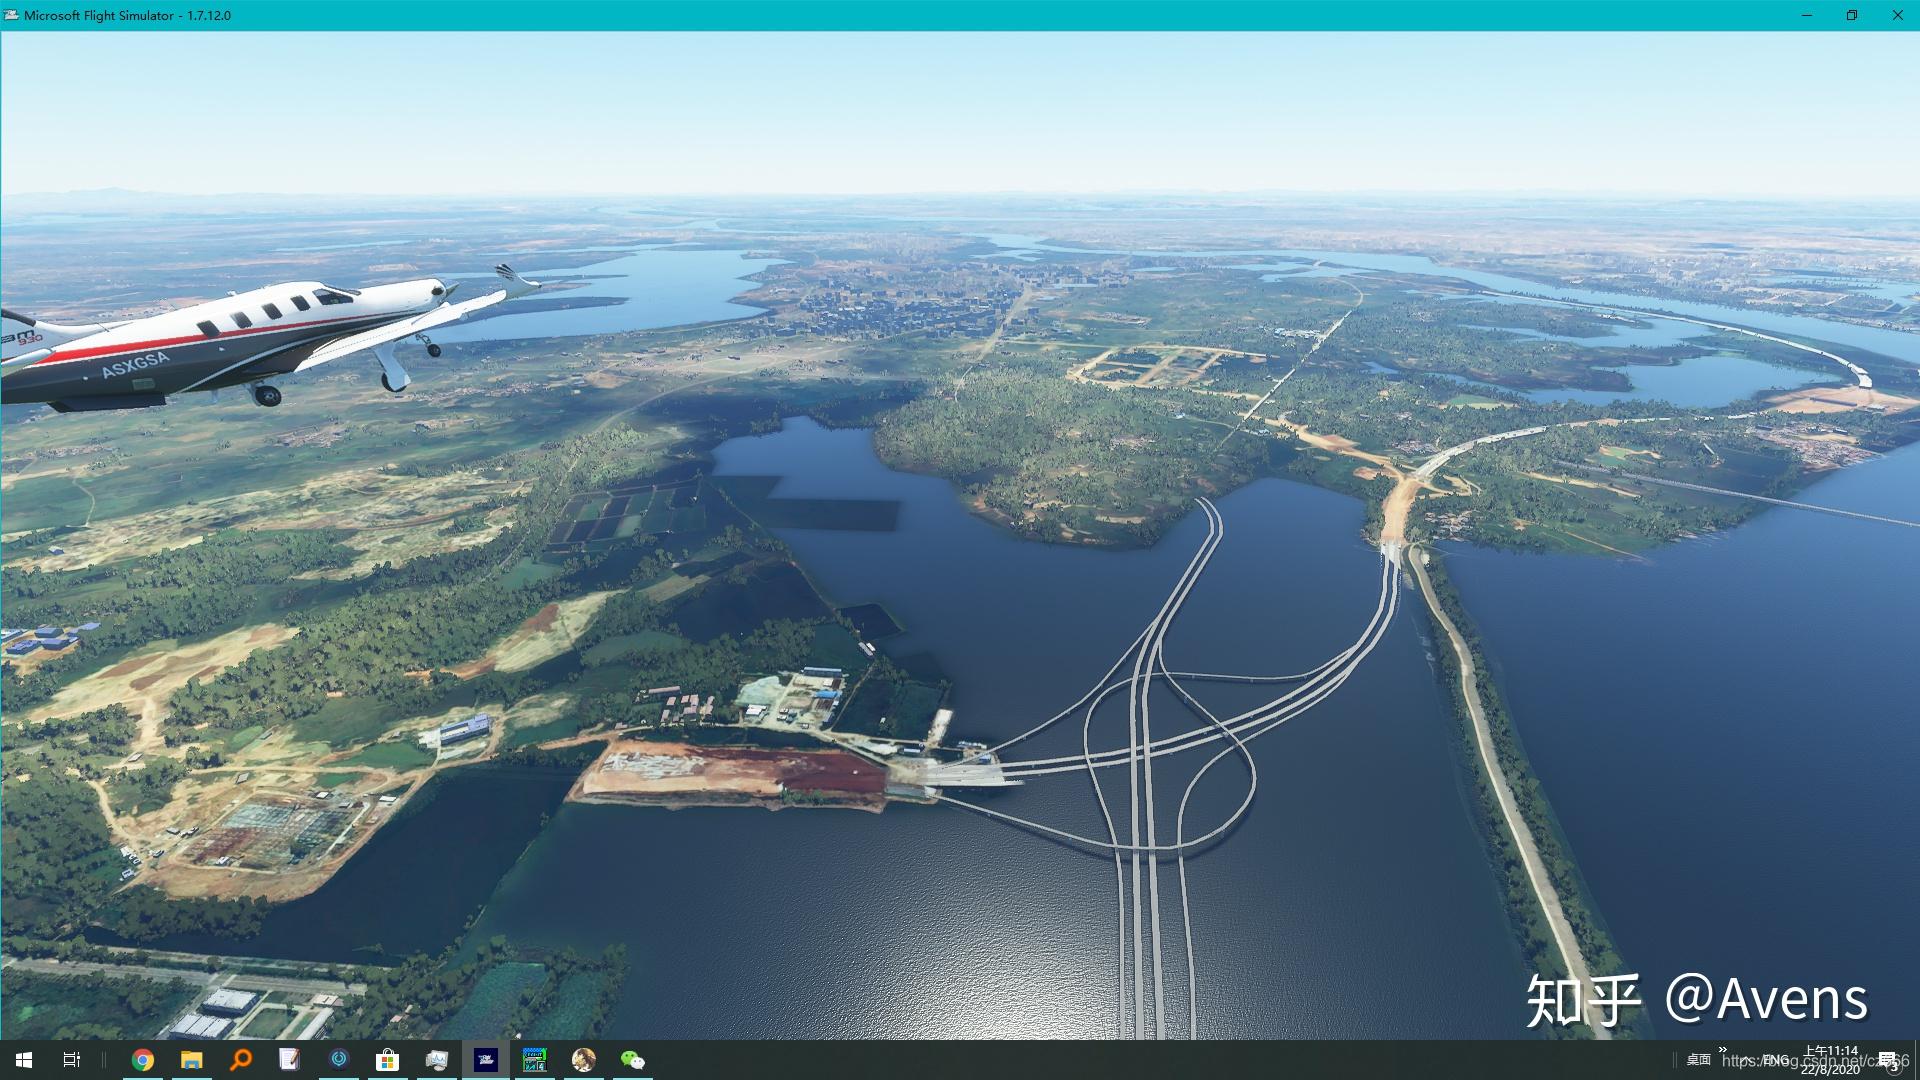Open the notepad-with-pen taskbar app
This screenshot has height=1080, width=1920.
click(x=290, y=1060)
